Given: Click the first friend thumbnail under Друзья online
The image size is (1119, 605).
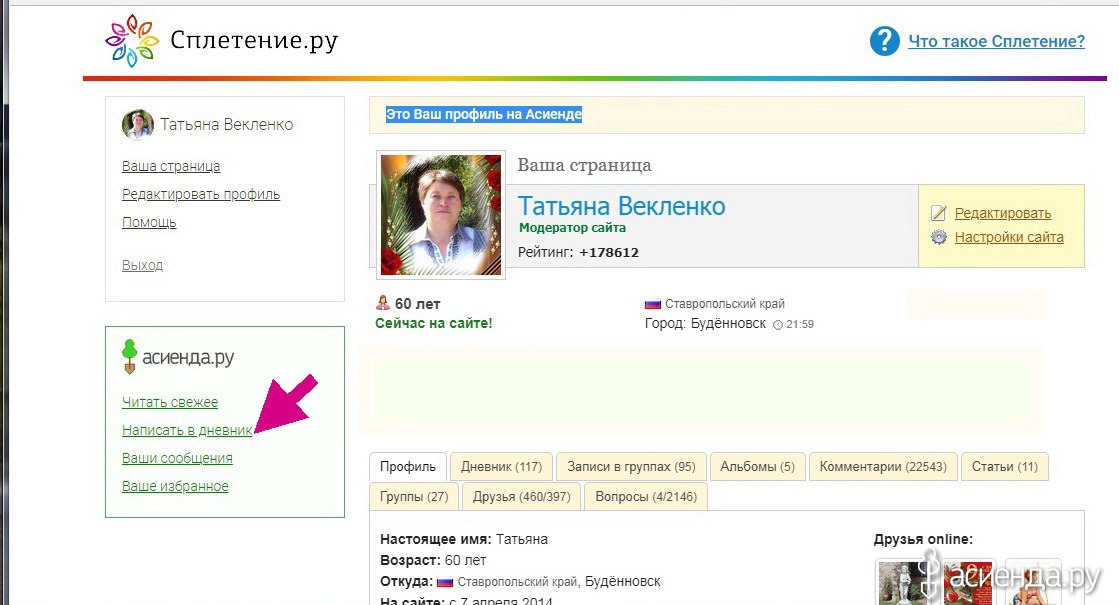Looking at the screenshot, I should [x=903, y=582].
